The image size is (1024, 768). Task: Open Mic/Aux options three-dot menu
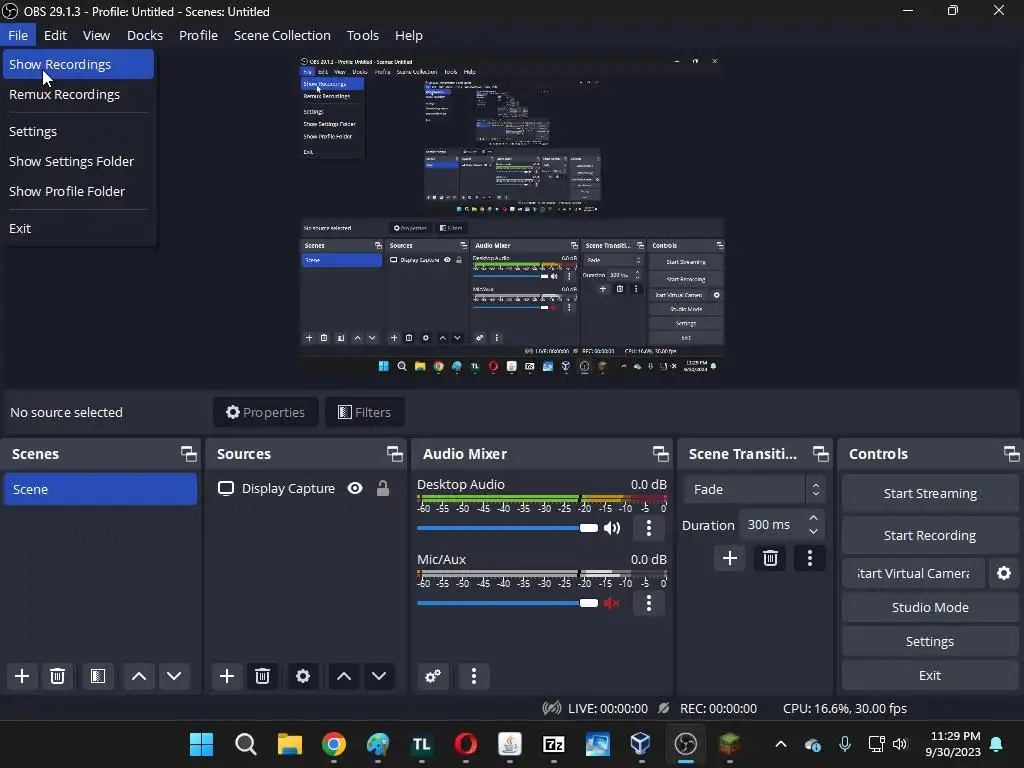tap(648, 603)
